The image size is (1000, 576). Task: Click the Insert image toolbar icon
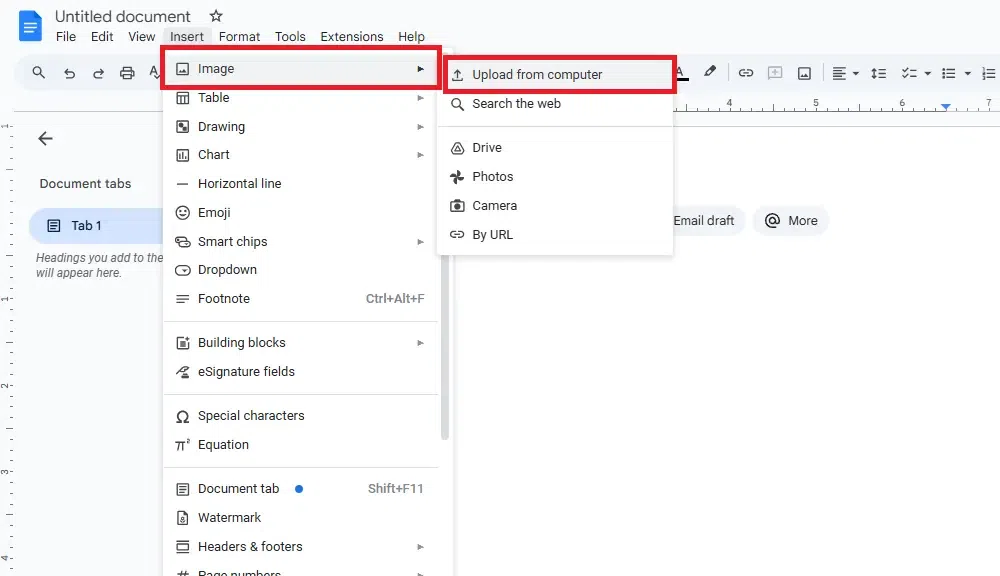coord(804,73)
